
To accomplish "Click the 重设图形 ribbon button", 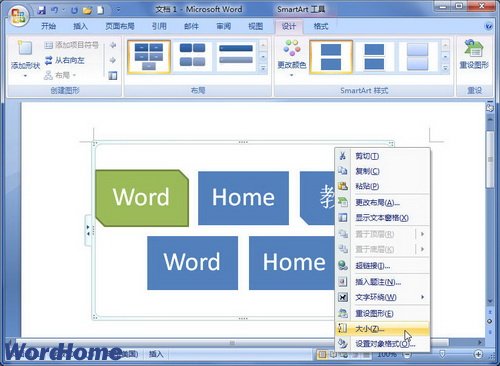I will tap(474, 55).
